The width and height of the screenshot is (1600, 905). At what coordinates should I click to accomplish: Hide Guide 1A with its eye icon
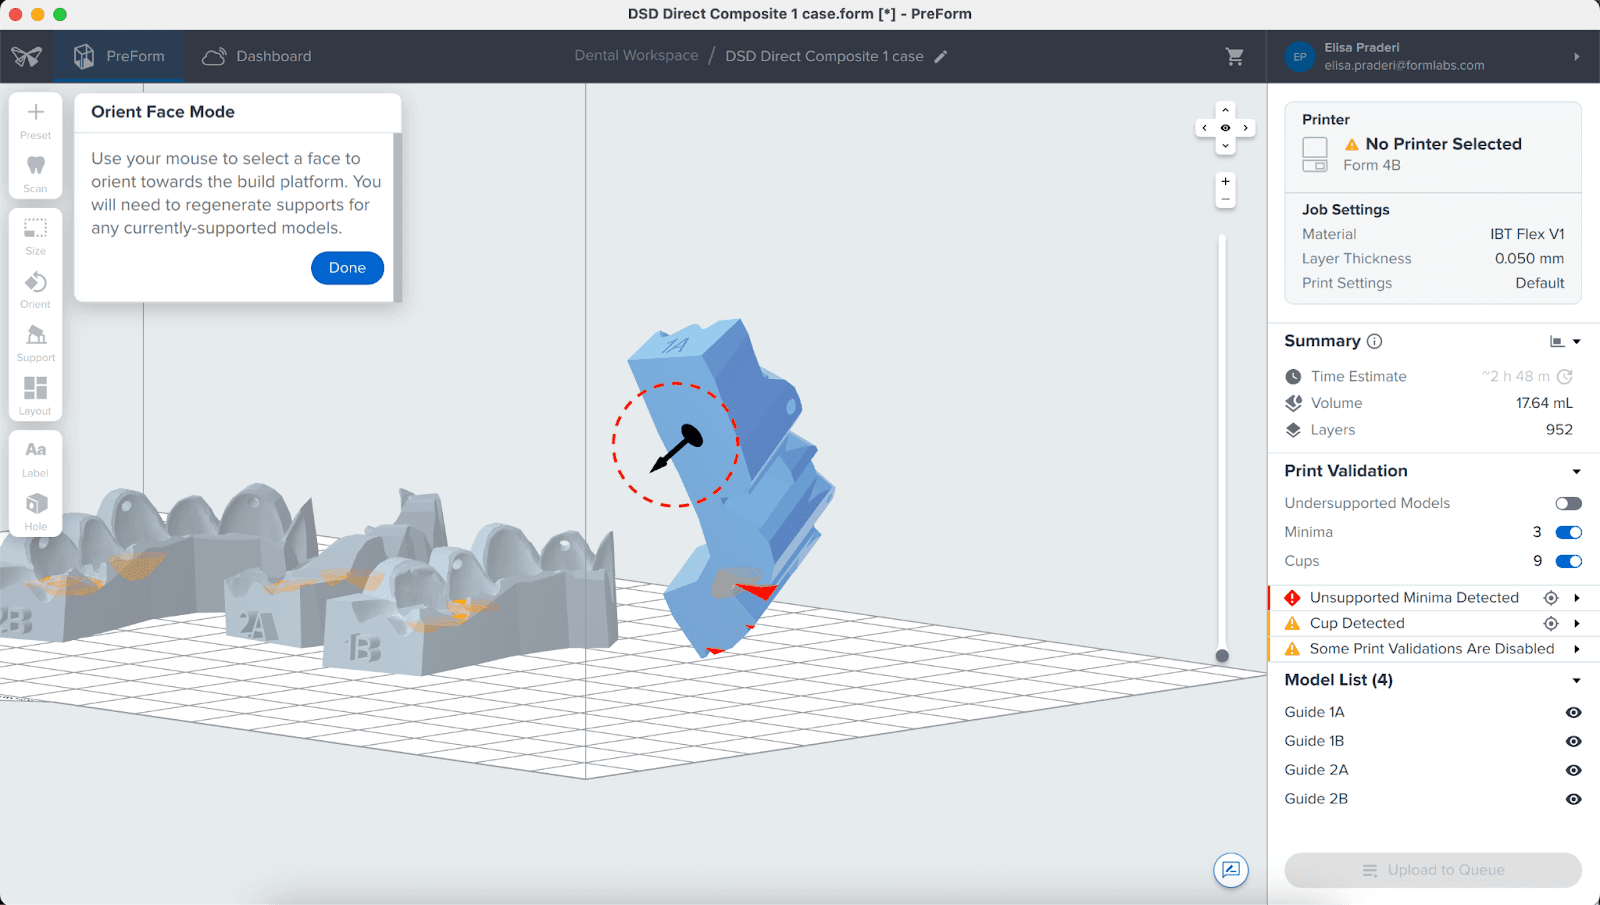[x=1573, y=713]
